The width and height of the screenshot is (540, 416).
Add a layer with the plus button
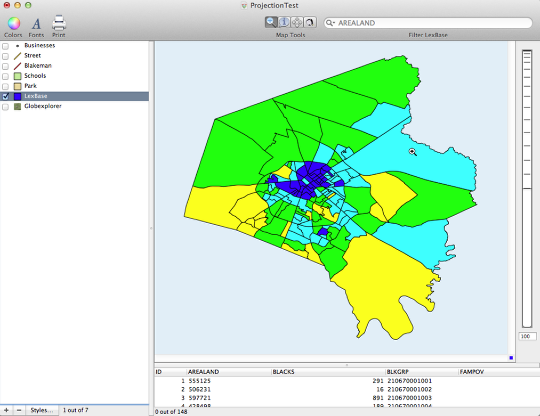coord(6,410)
